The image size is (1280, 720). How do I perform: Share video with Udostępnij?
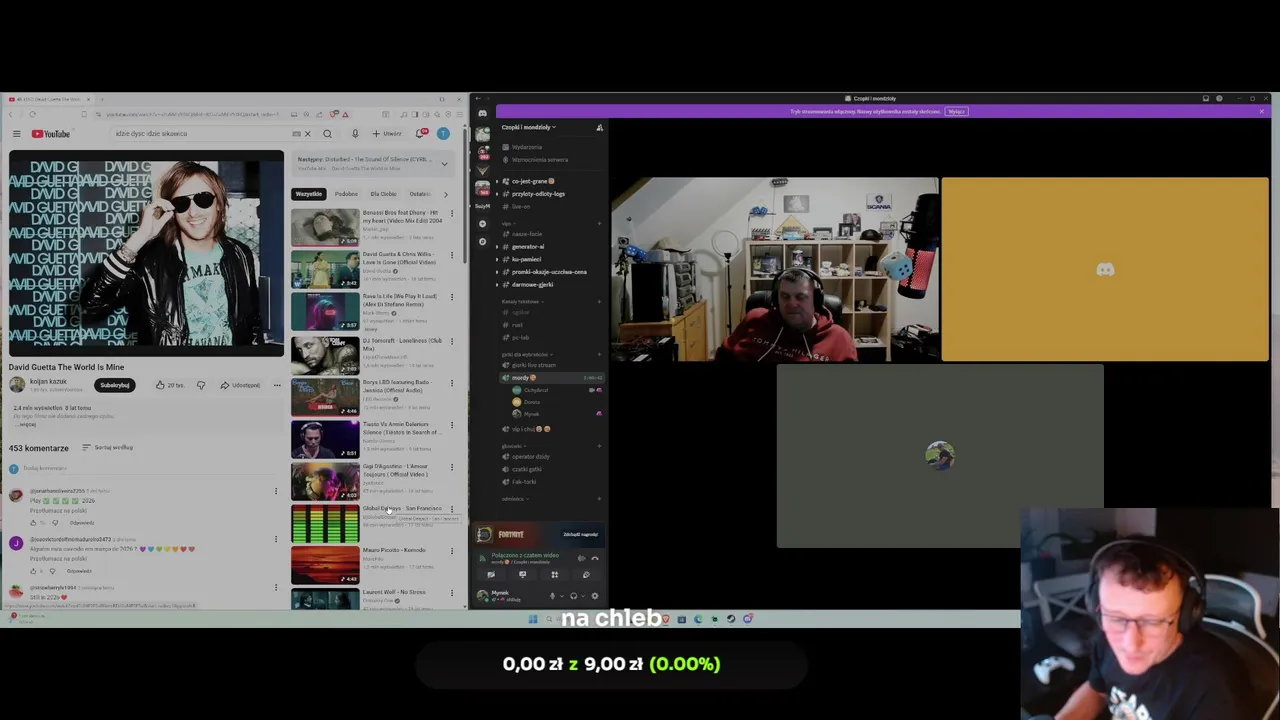(240, 385)
